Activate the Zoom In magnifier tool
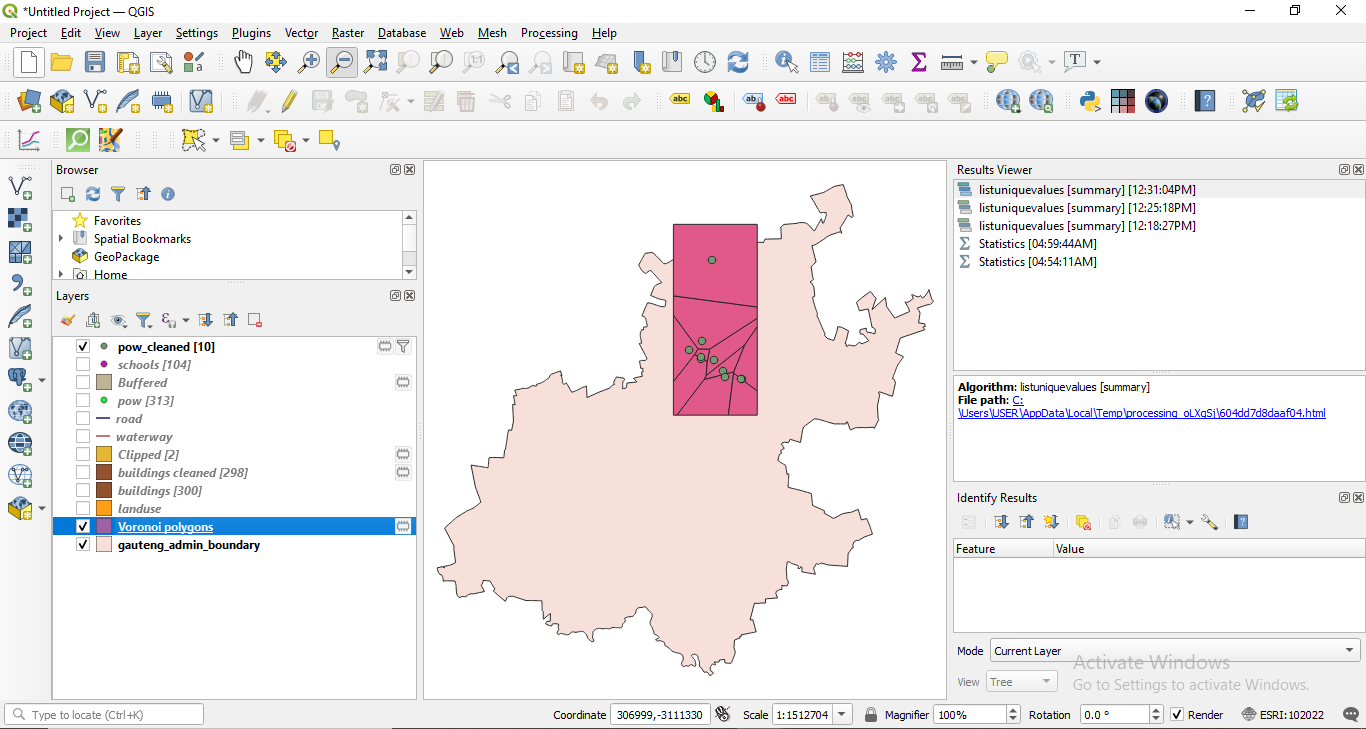The width and height of the screenshot is (1366, 729). (309, 62)
